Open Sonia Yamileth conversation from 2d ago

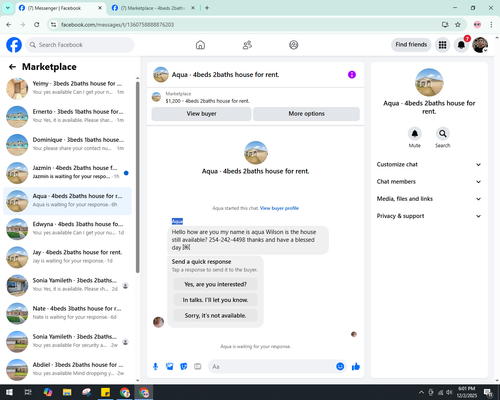point(67,285)
